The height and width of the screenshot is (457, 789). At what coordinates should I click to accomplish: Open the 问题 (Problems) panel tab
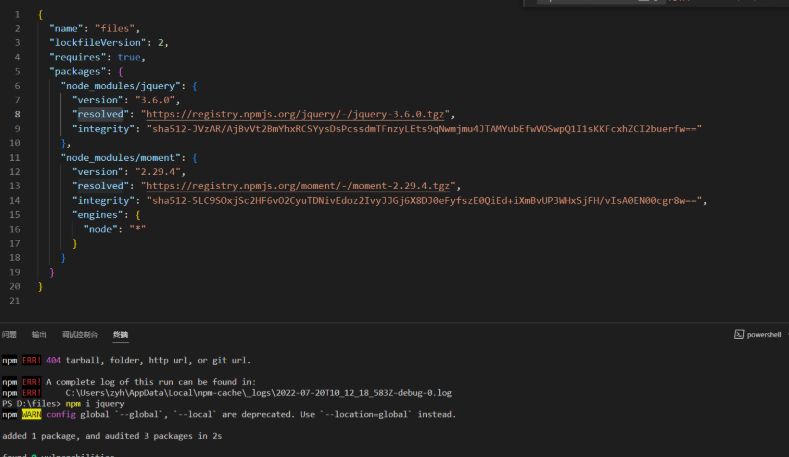9,335
